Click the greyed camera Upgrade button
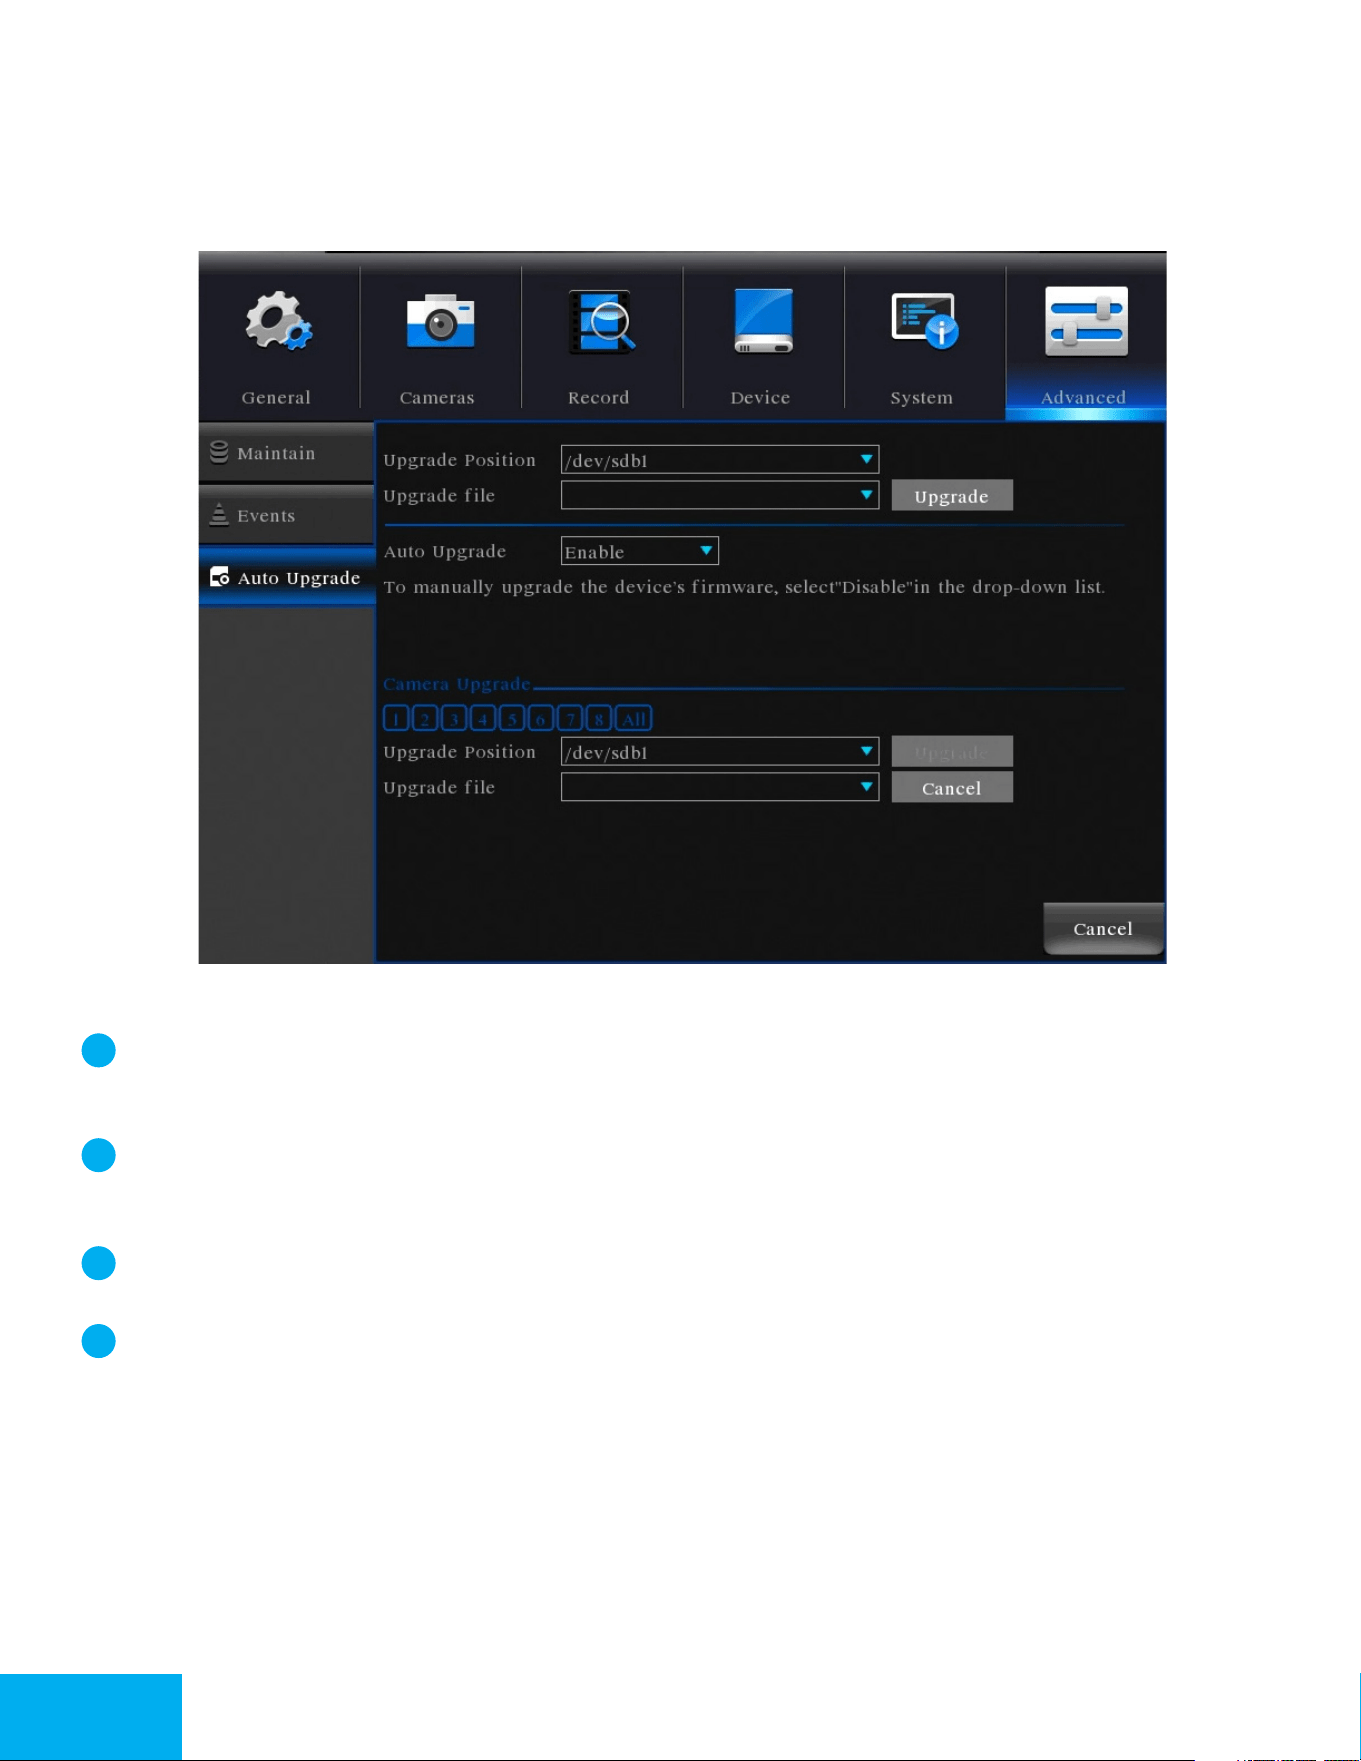 point(952,752)
